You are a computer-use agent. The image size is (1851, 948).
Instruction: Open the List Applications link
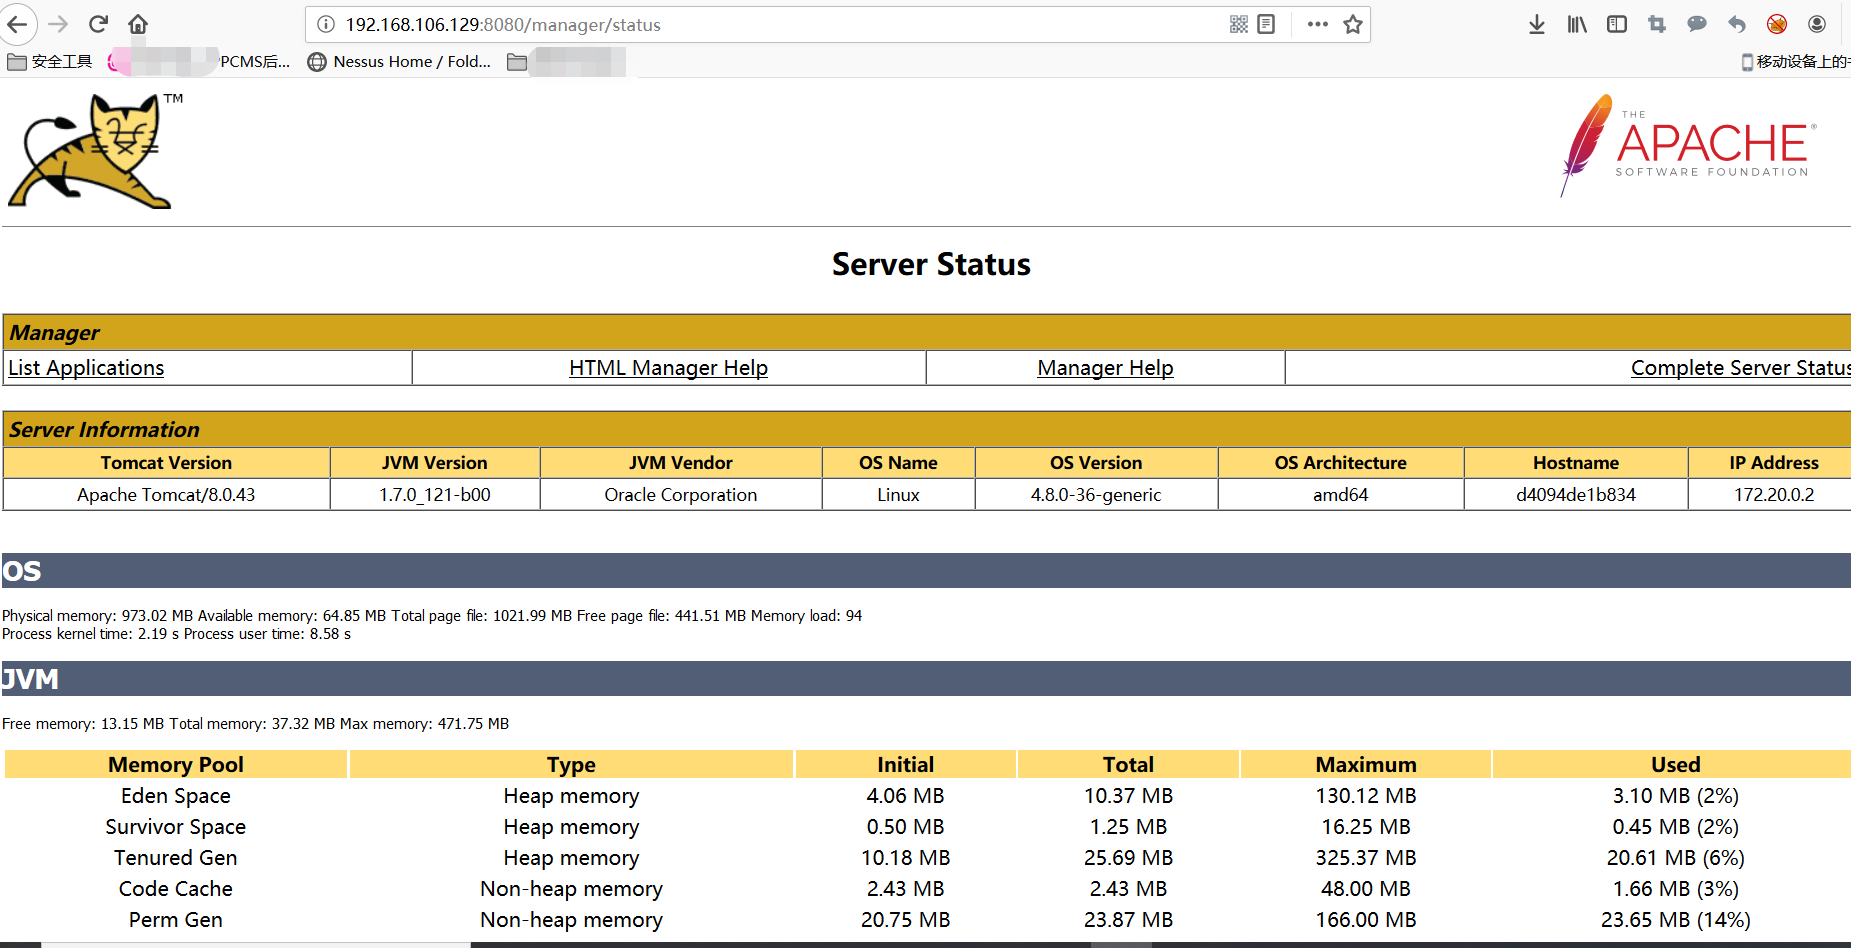[86, 368]
